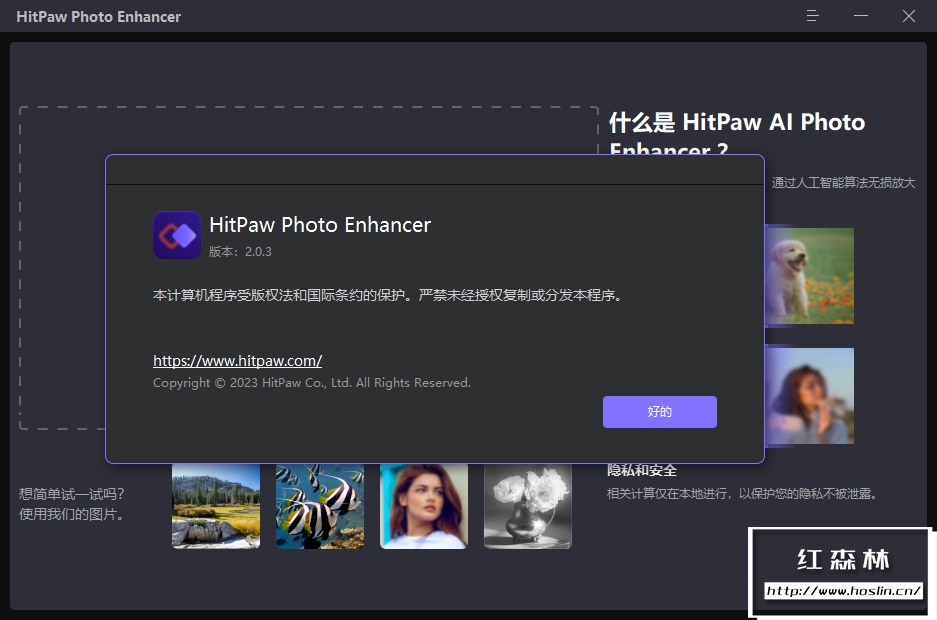Select the mountain landscape sample image
This screenshot has height=620, width=937.
click(216, 506)
